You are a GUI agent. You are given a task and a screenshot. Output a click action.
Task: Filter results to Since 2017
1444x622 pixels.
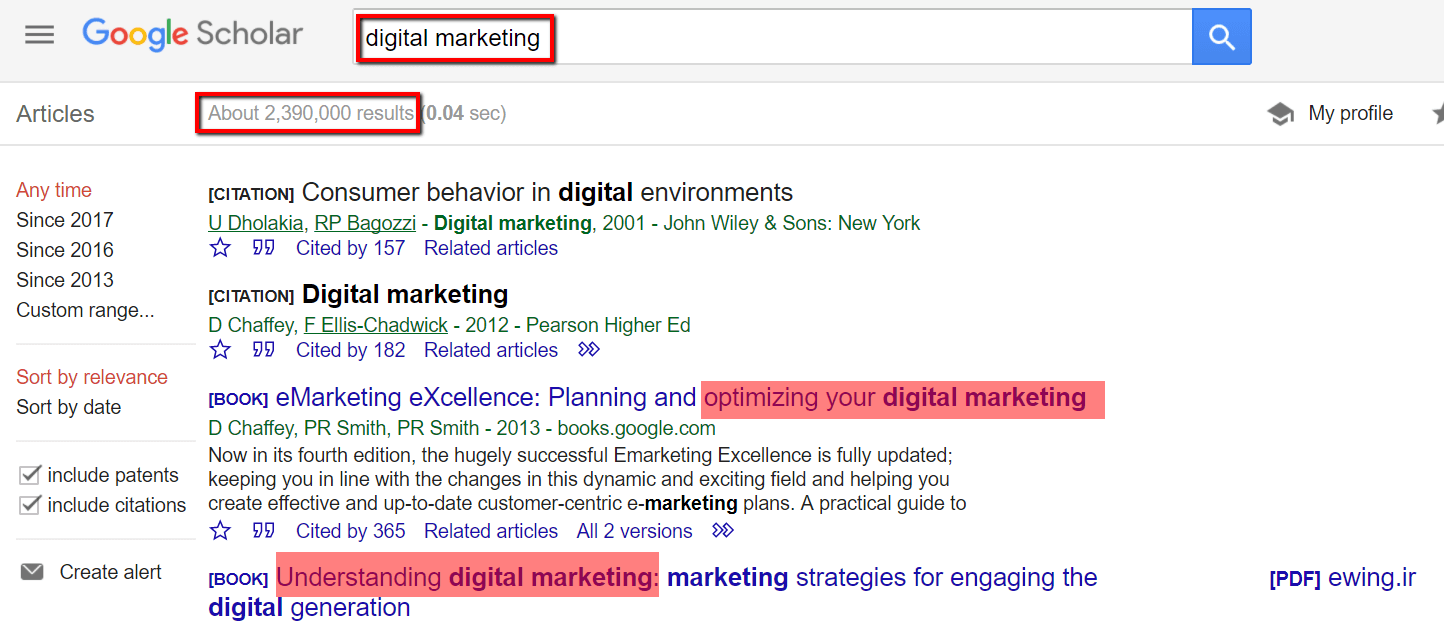(x=65, y=220)
